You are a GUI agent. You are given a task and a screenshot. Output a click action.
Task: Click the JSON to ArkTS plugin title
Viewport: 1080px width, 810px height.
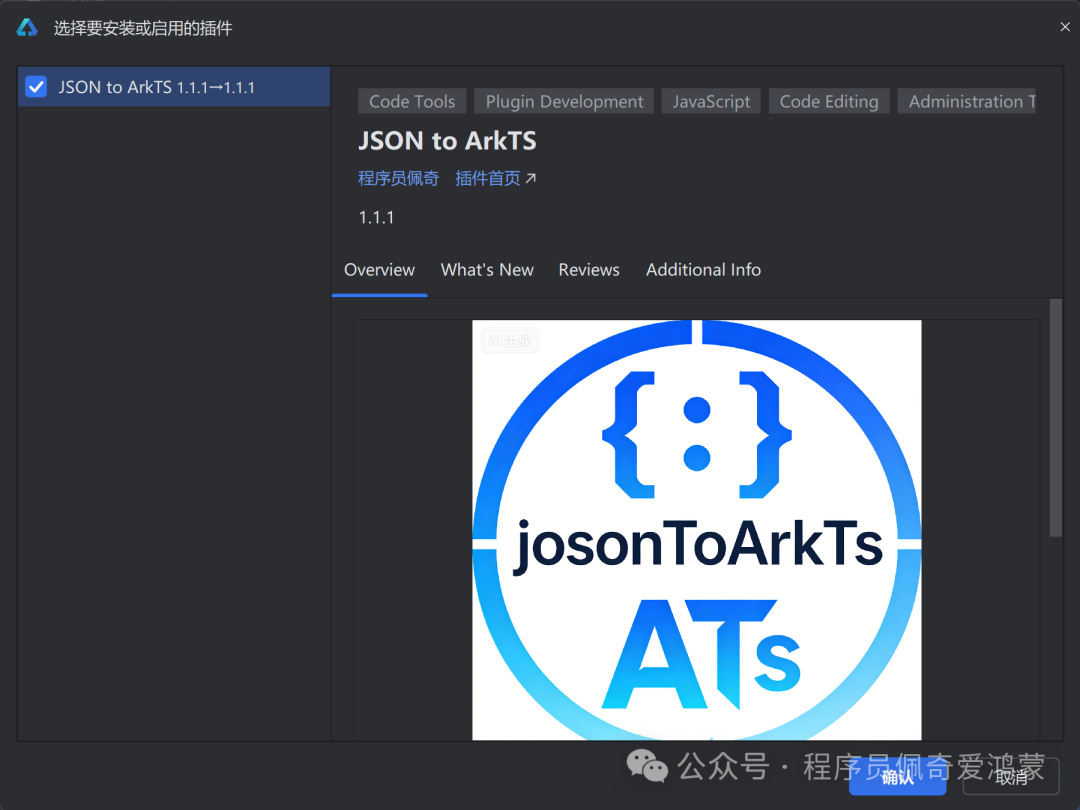click(x=447, y=141)
